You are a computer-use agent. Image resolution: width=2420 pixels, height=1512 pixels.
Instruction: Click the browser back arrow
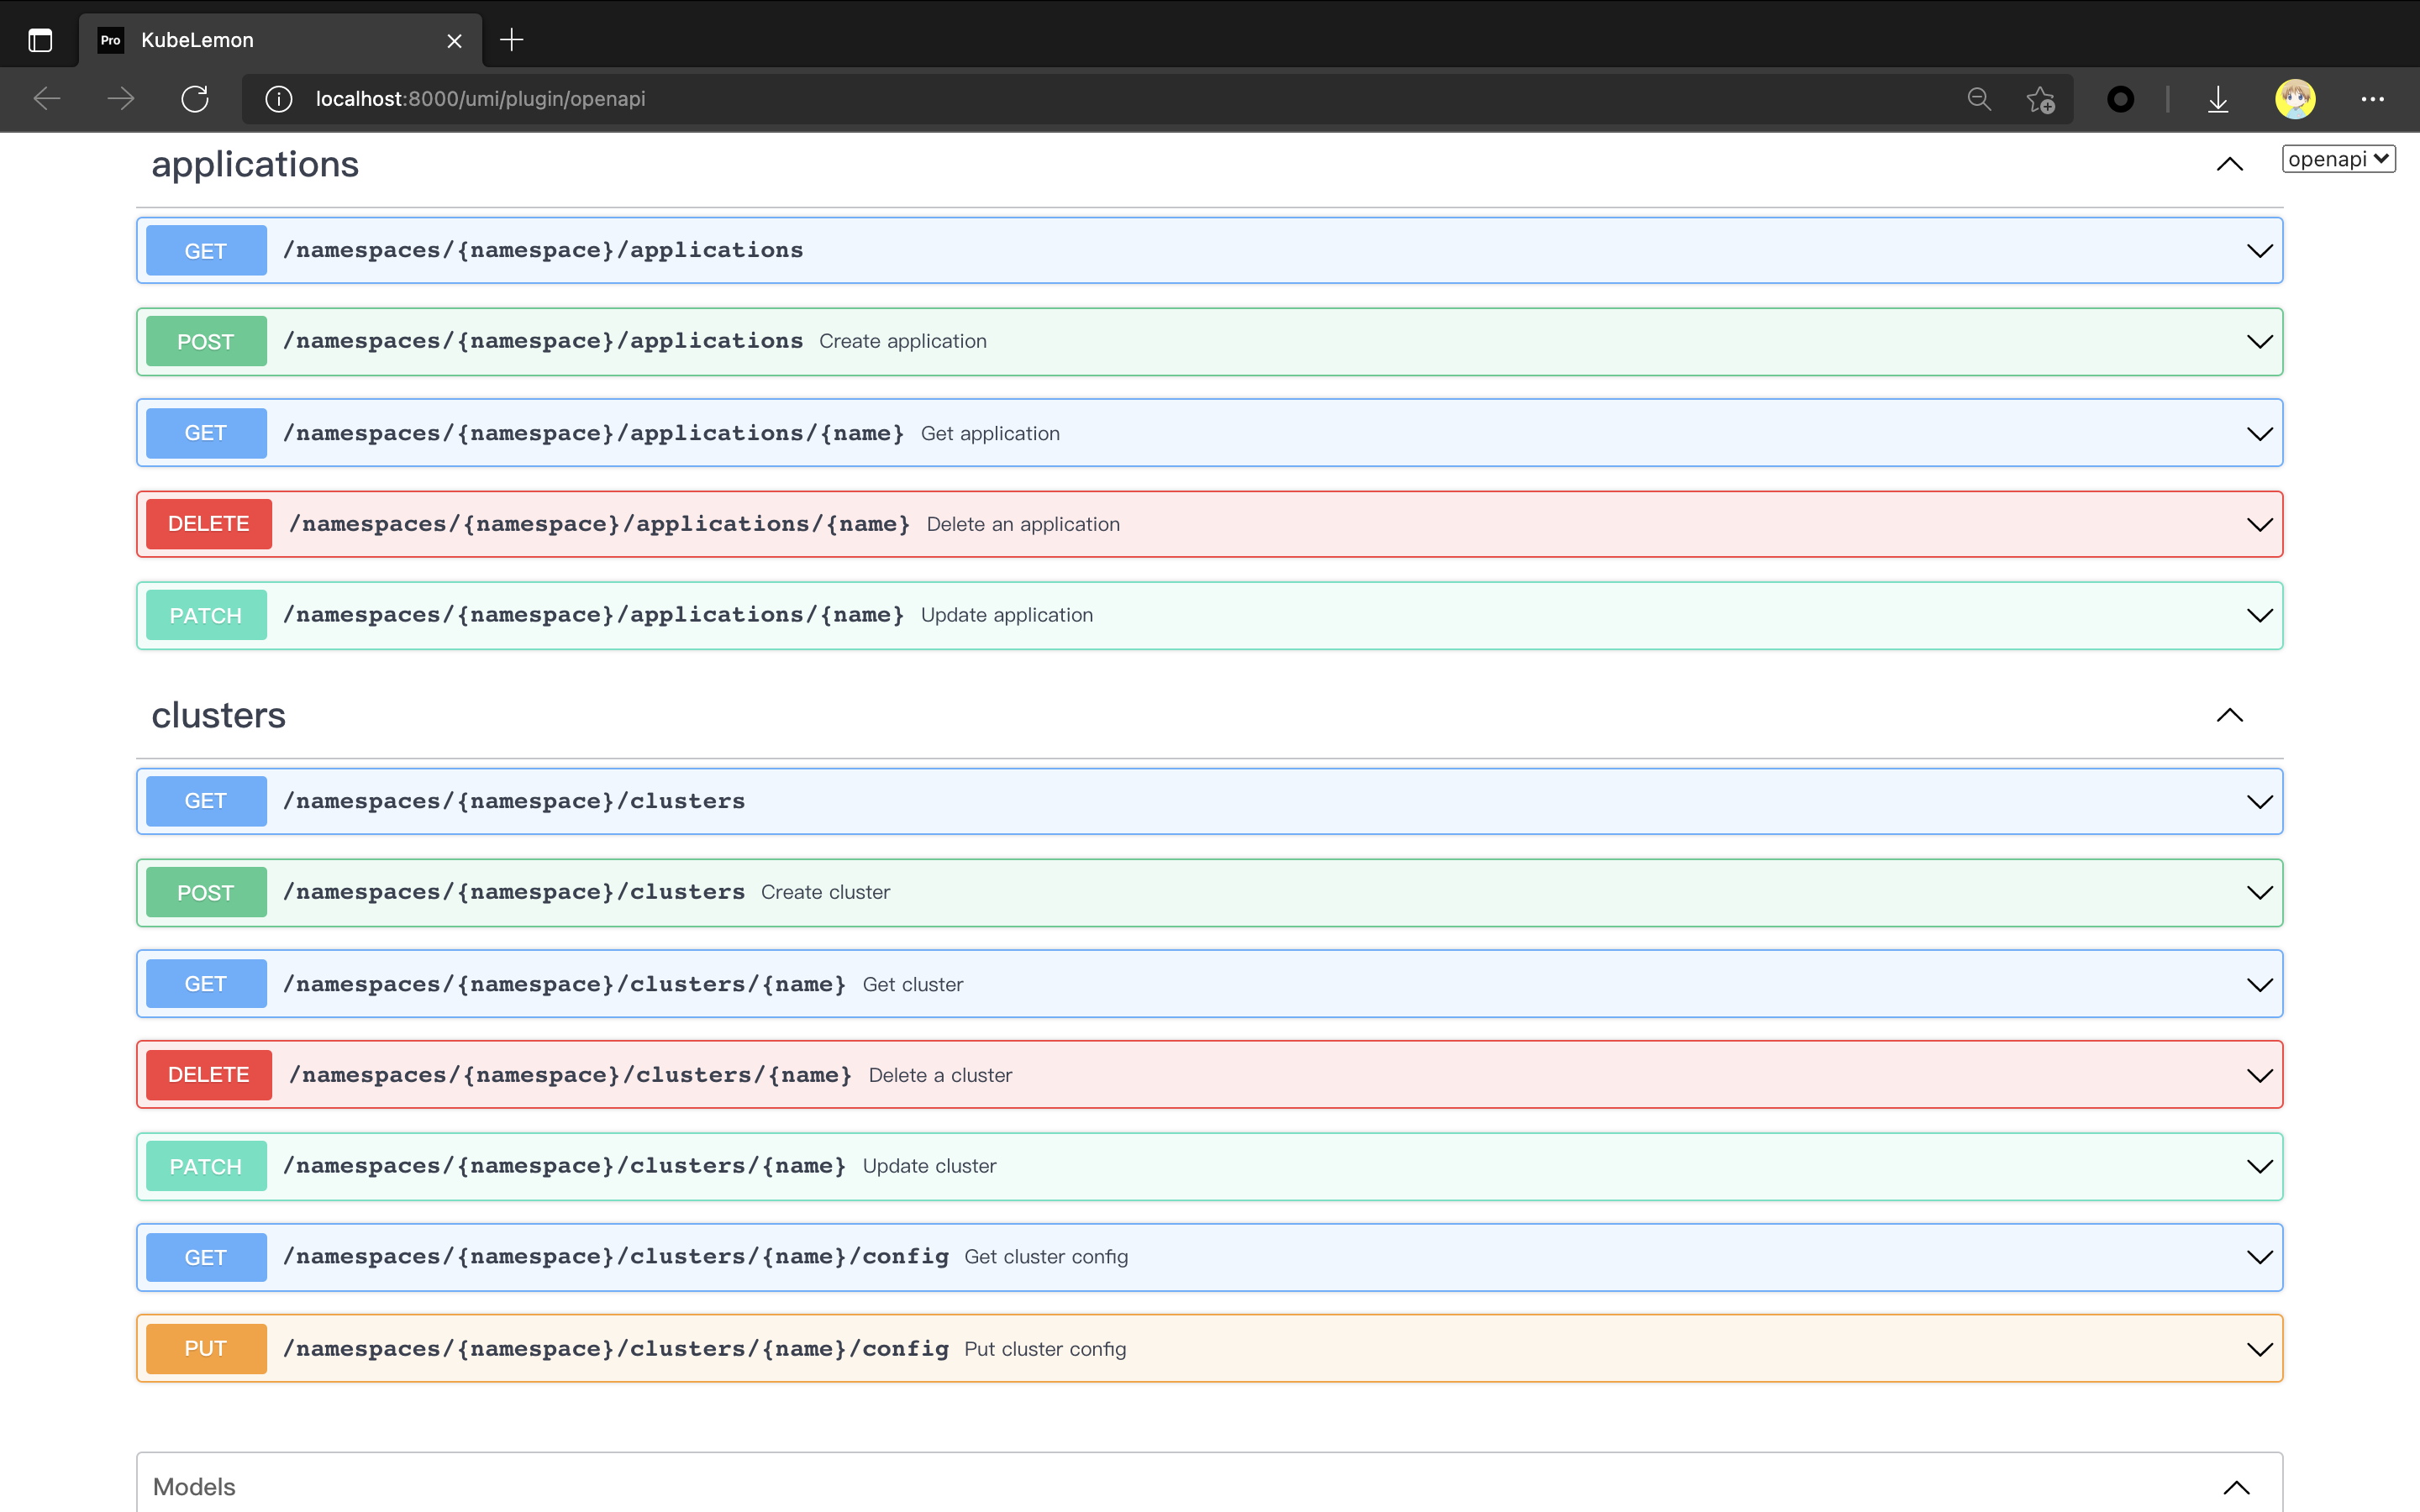[47, 99]
